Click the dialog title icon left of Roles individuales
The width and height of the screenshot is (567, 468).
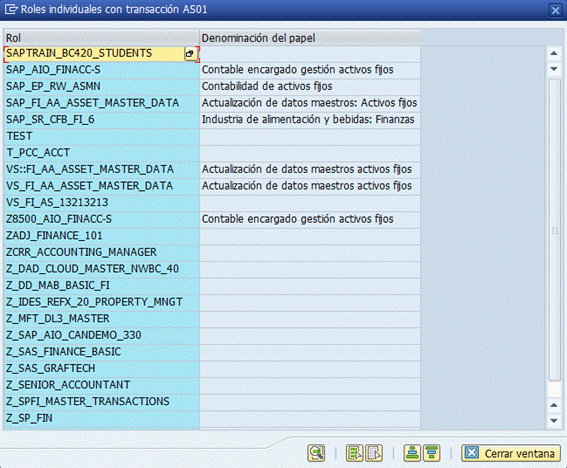pyautogui.click(x=11, y=9)
